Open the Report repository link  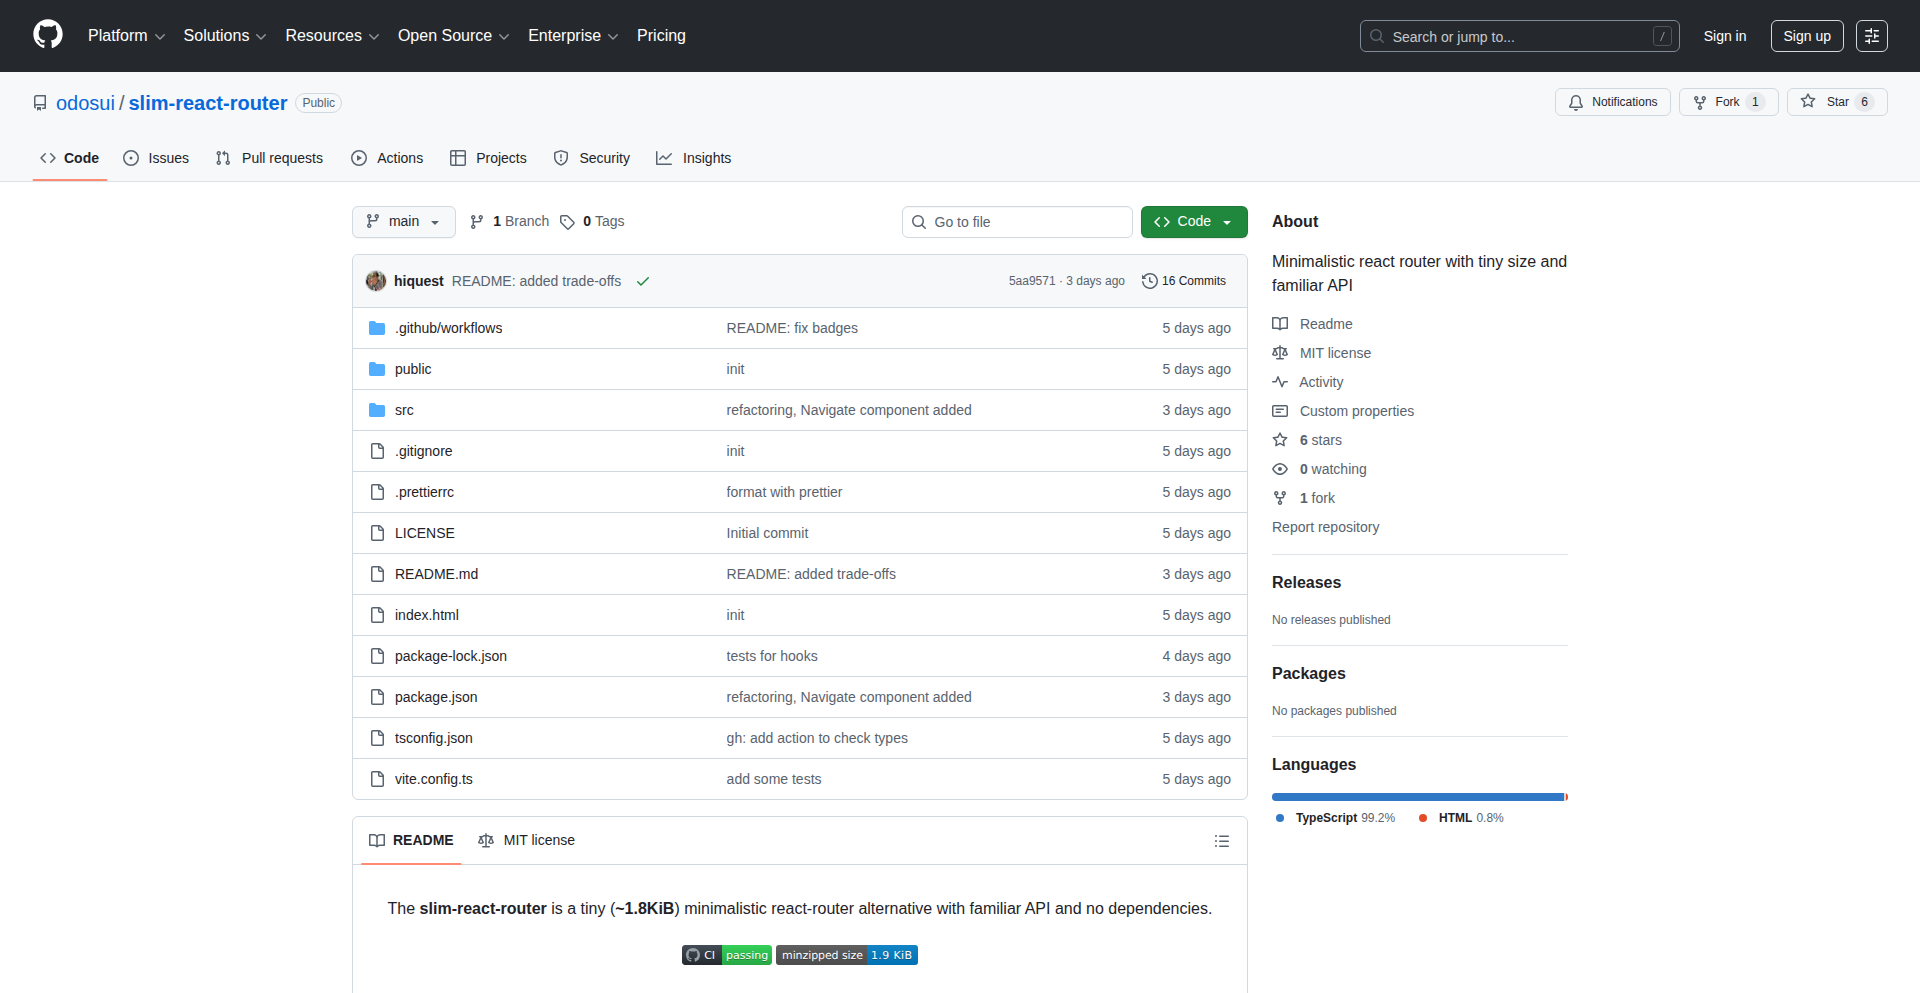tap(1325, 527)
